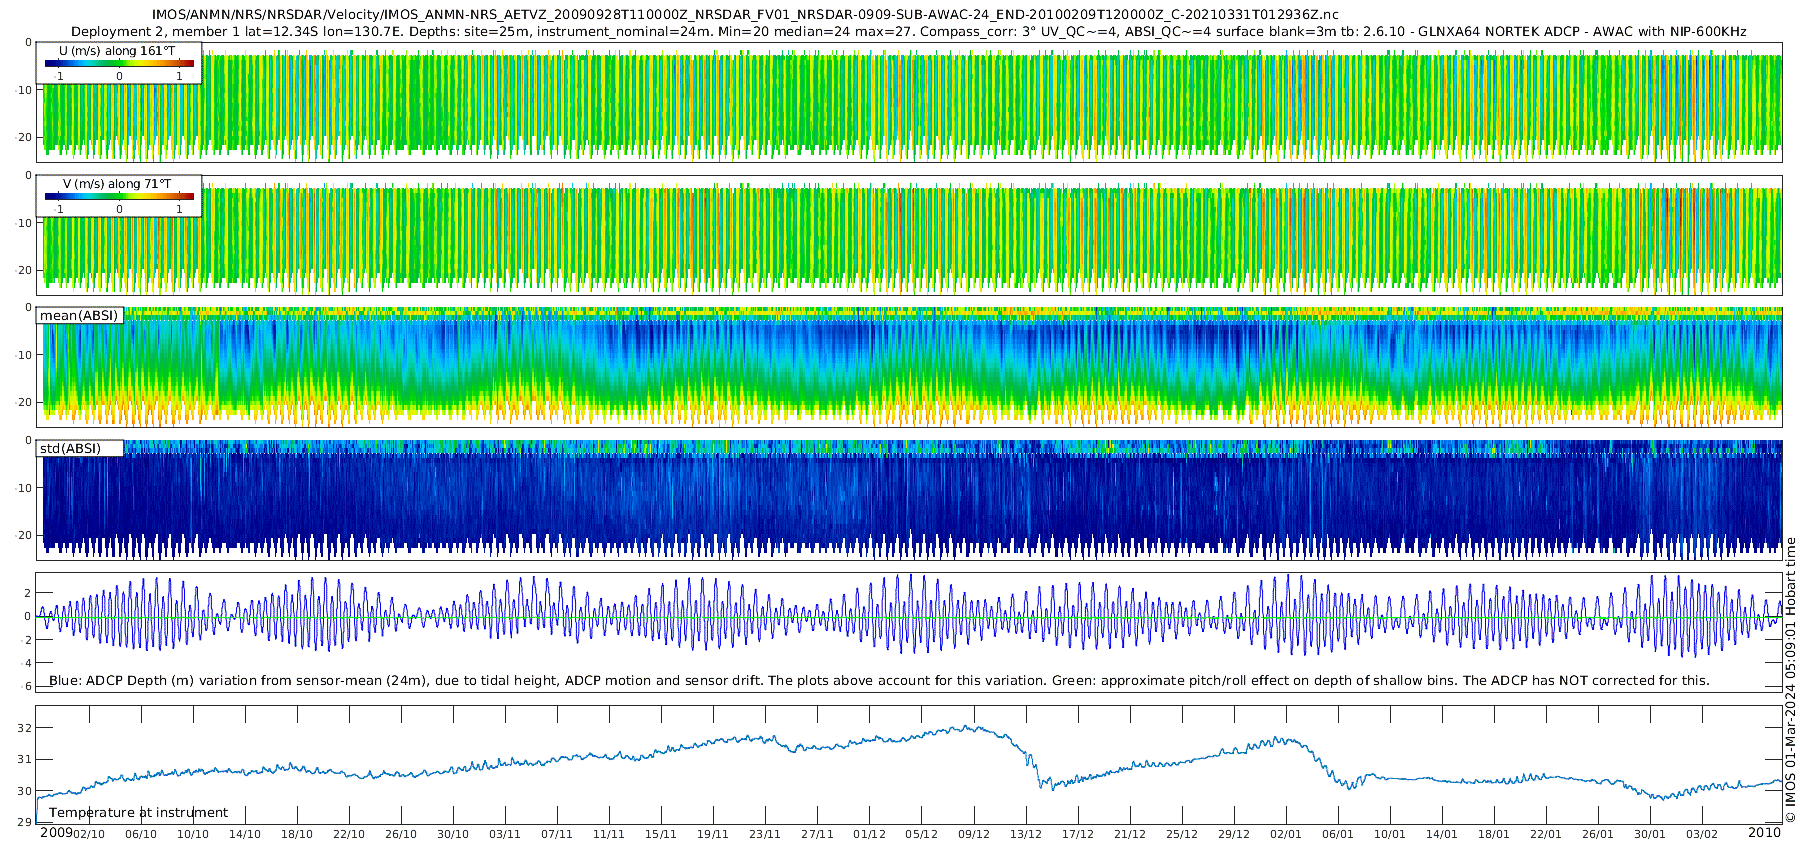Viewport: 1800px width, 850px height.
Task: Click the 20 depth tick in std(ABSI) panel
Action: click(x=25, y=535)
